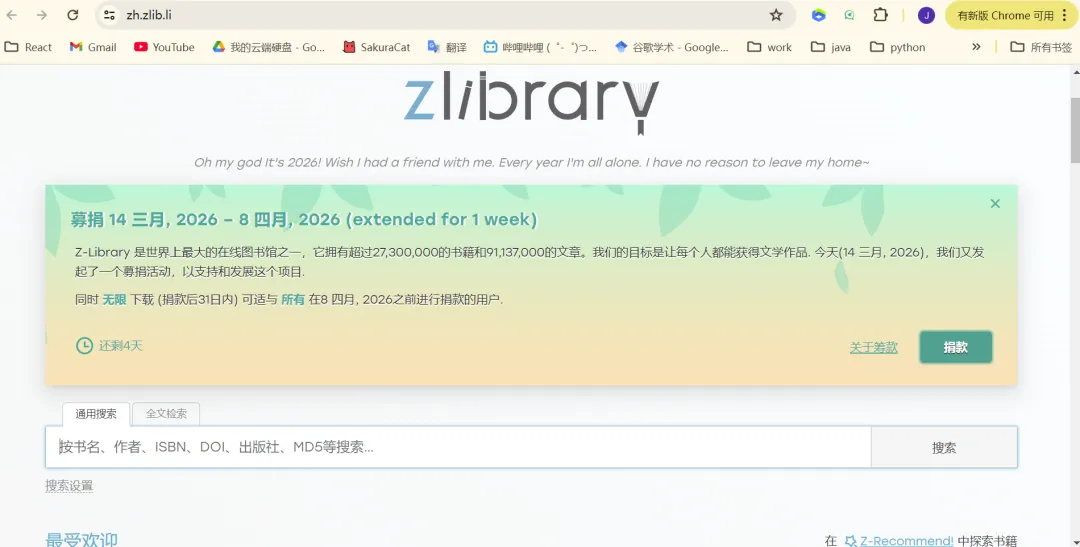This screenshot has width=1080, height=547.
Task: Show hidden bookmarks via the double chevron
Action: tap(976, 47)
